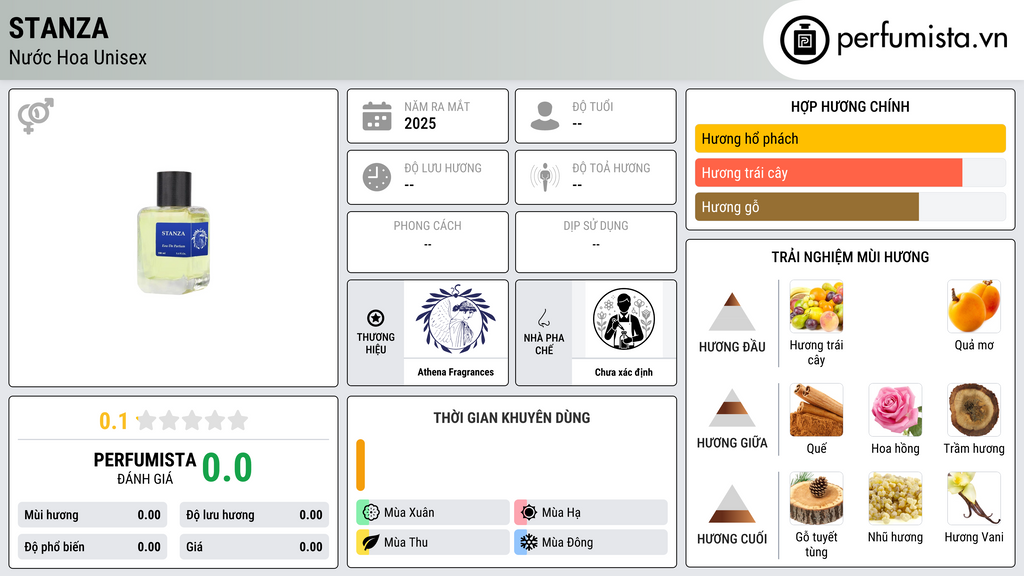Click the Nước Hoa Unisex subtitle
Image resolution: width=1024 pixels, height=576 pixels.
(x=78, y=57)
